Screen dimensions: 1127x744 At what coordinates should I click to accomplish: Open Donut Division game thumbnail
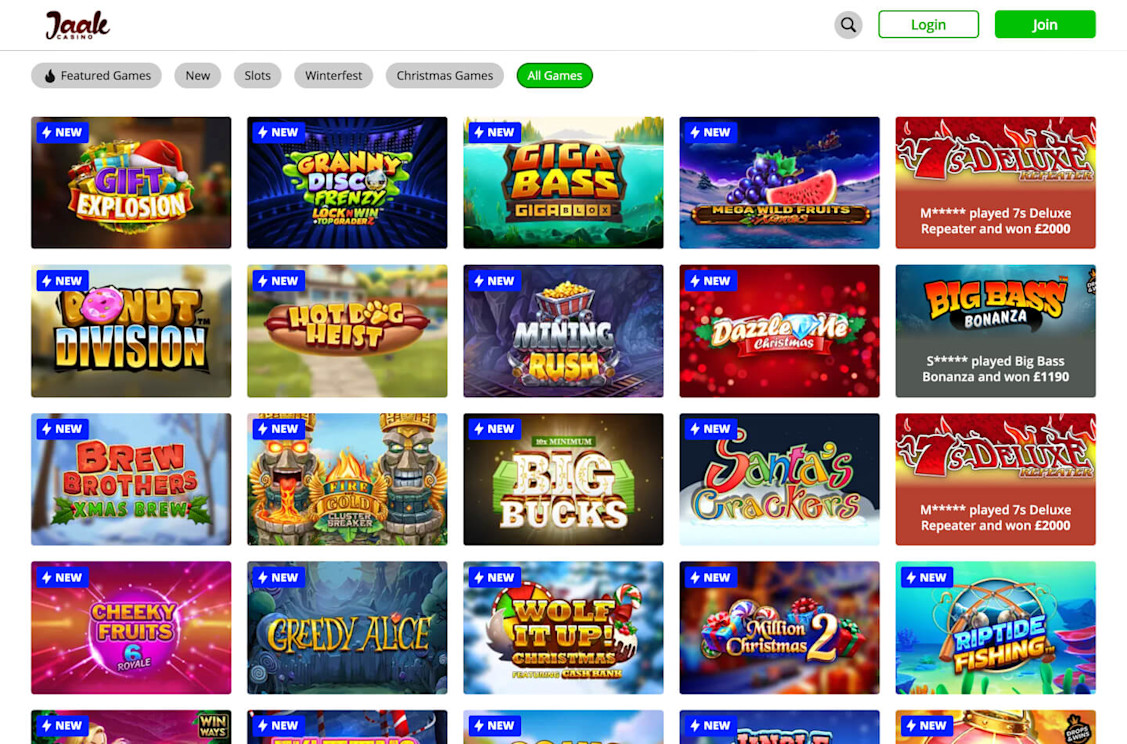pos(131,331)
